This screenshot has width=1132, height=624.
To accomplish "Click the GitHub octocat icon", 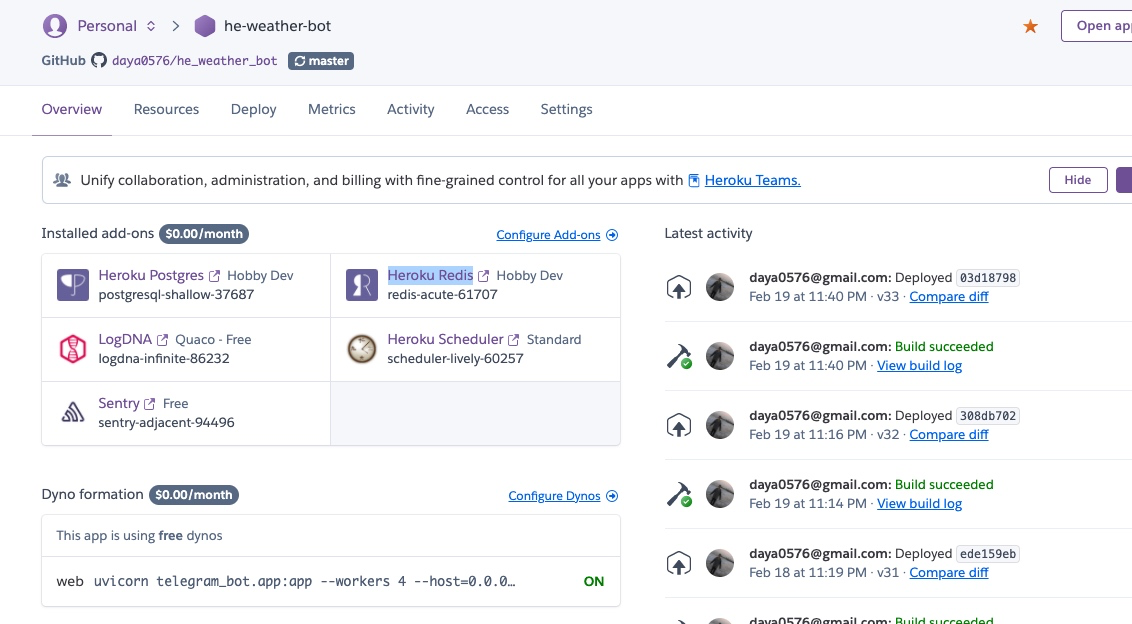I will click(x=99, y=60).
